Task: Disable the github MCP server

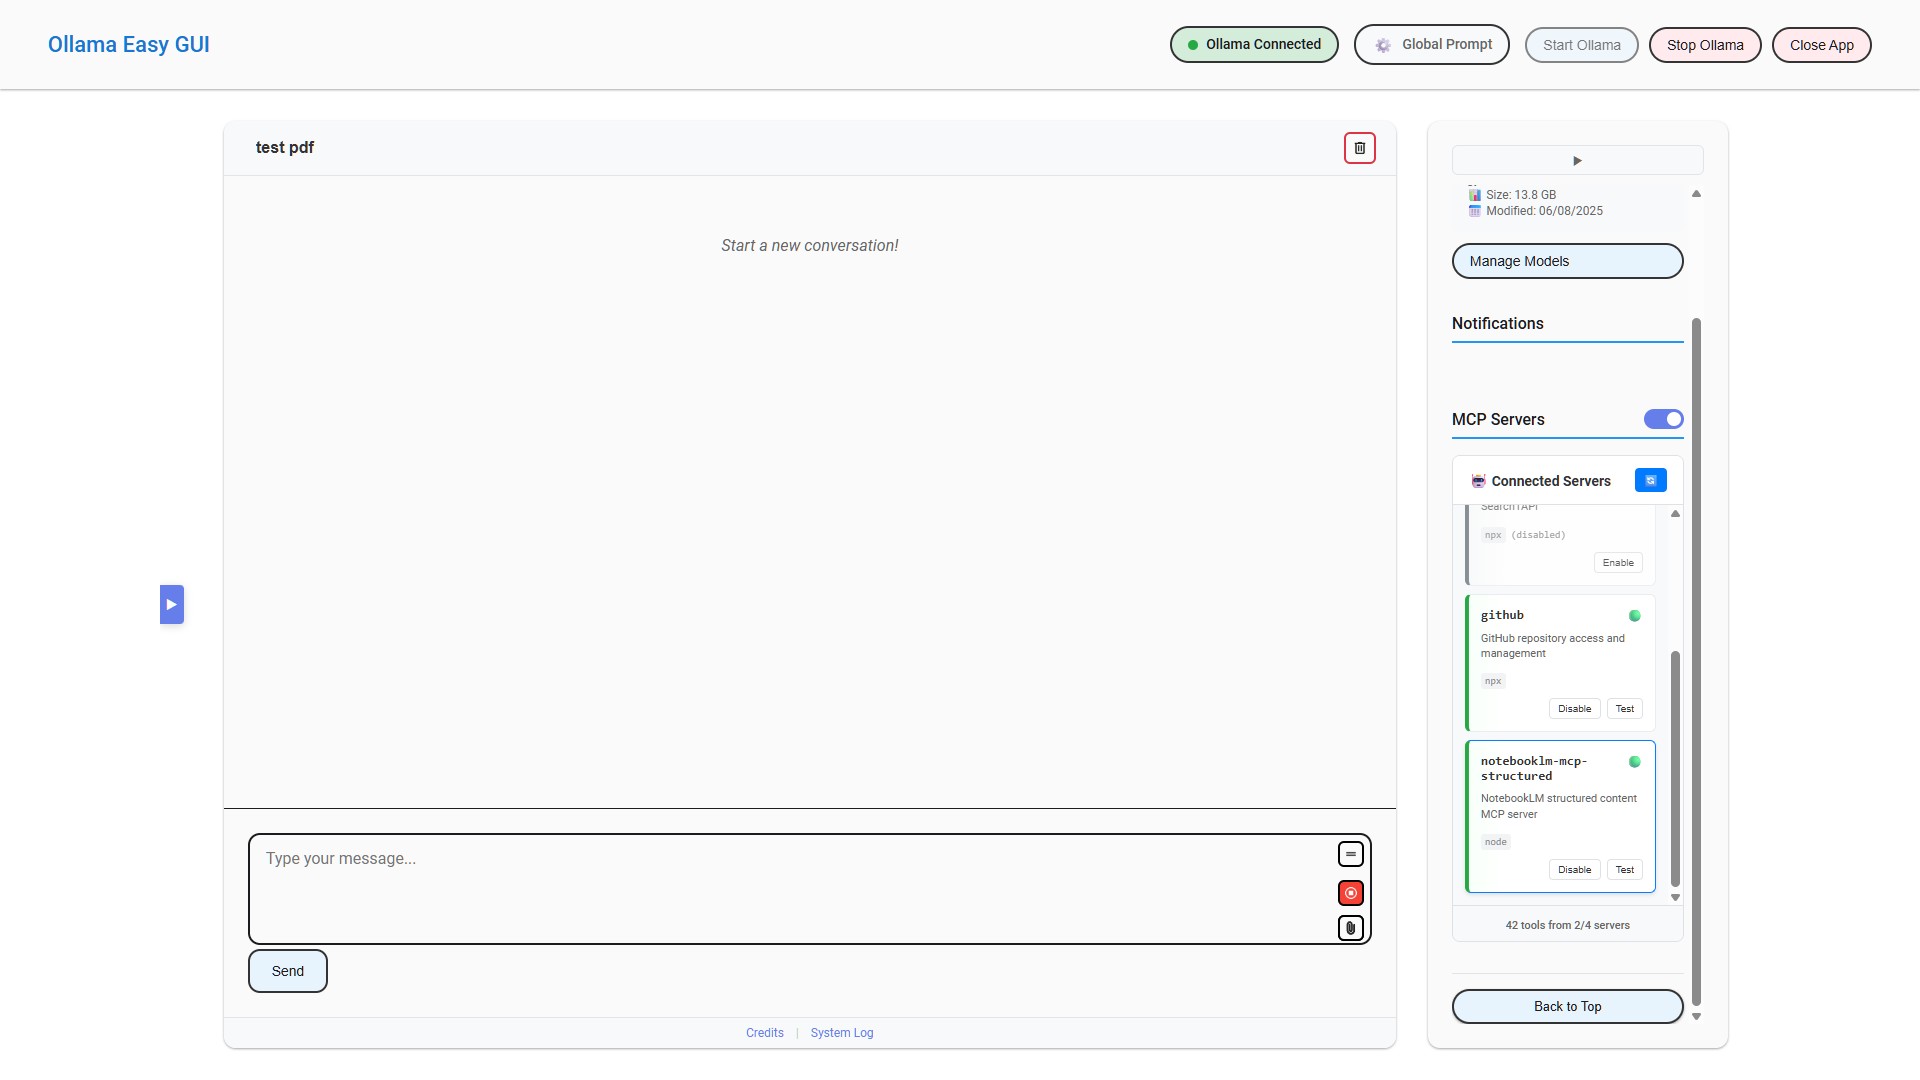Action: coord(1574,709)
